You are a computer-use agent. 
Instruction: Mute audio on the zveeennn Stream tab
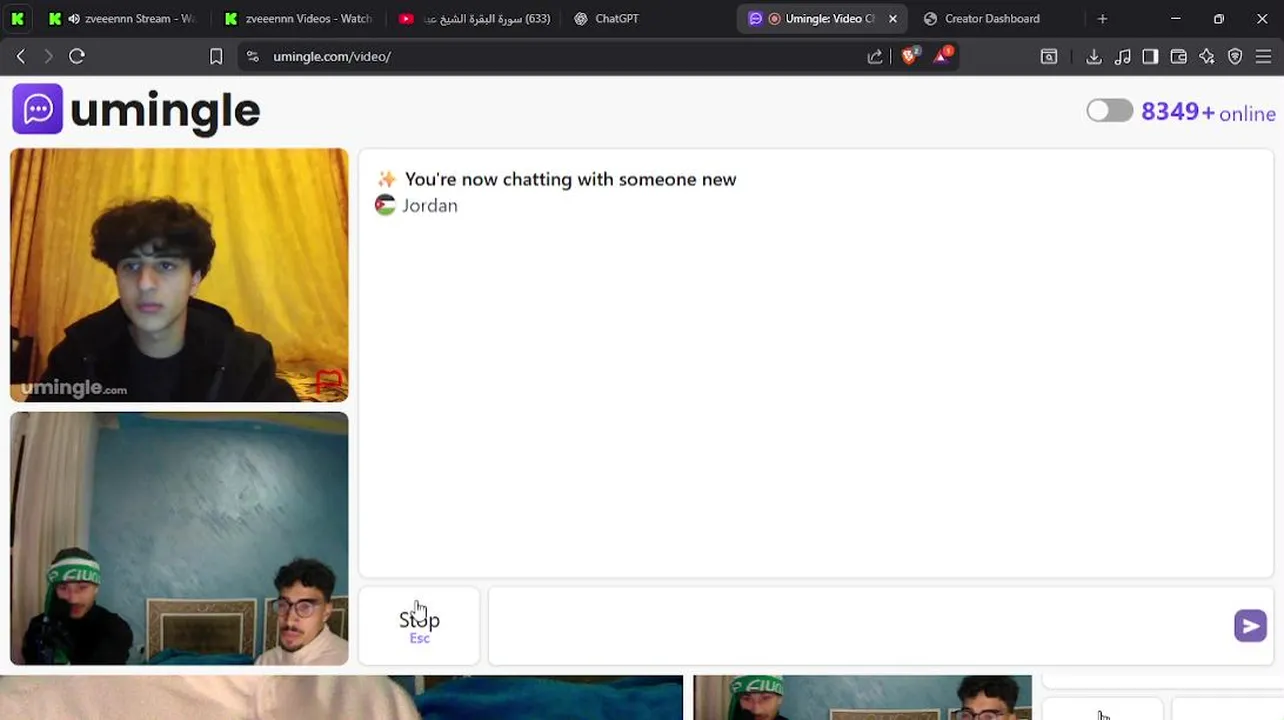(73, 18)
